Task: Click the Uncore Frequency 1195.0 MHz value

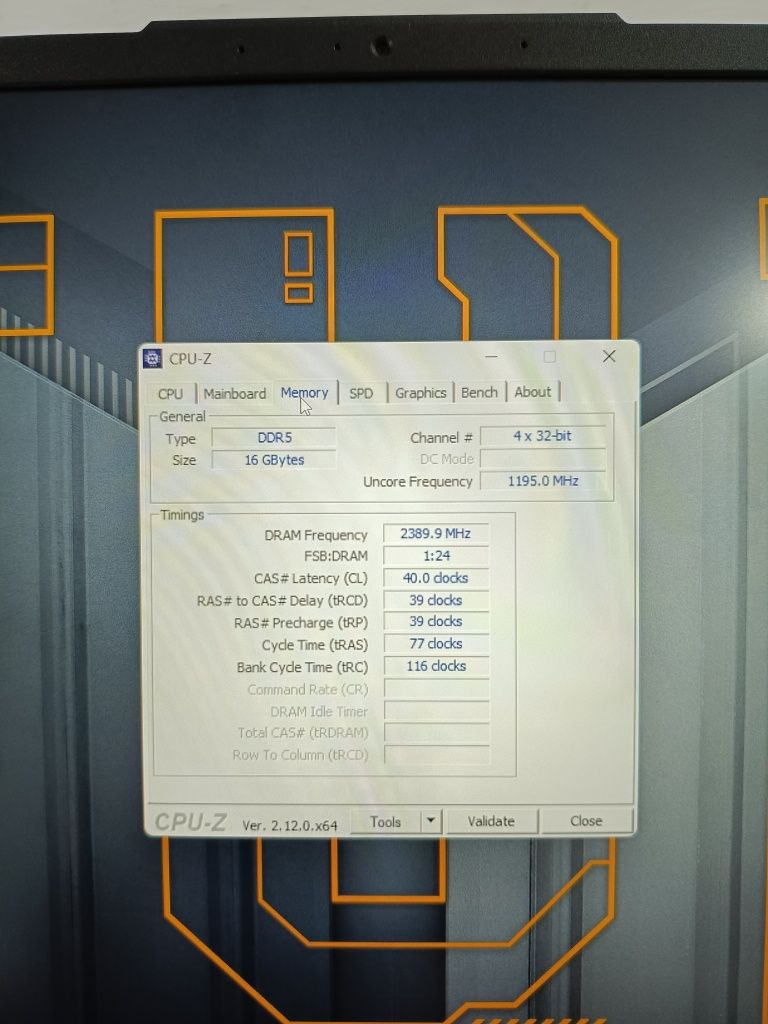Action: coord(543,481)
